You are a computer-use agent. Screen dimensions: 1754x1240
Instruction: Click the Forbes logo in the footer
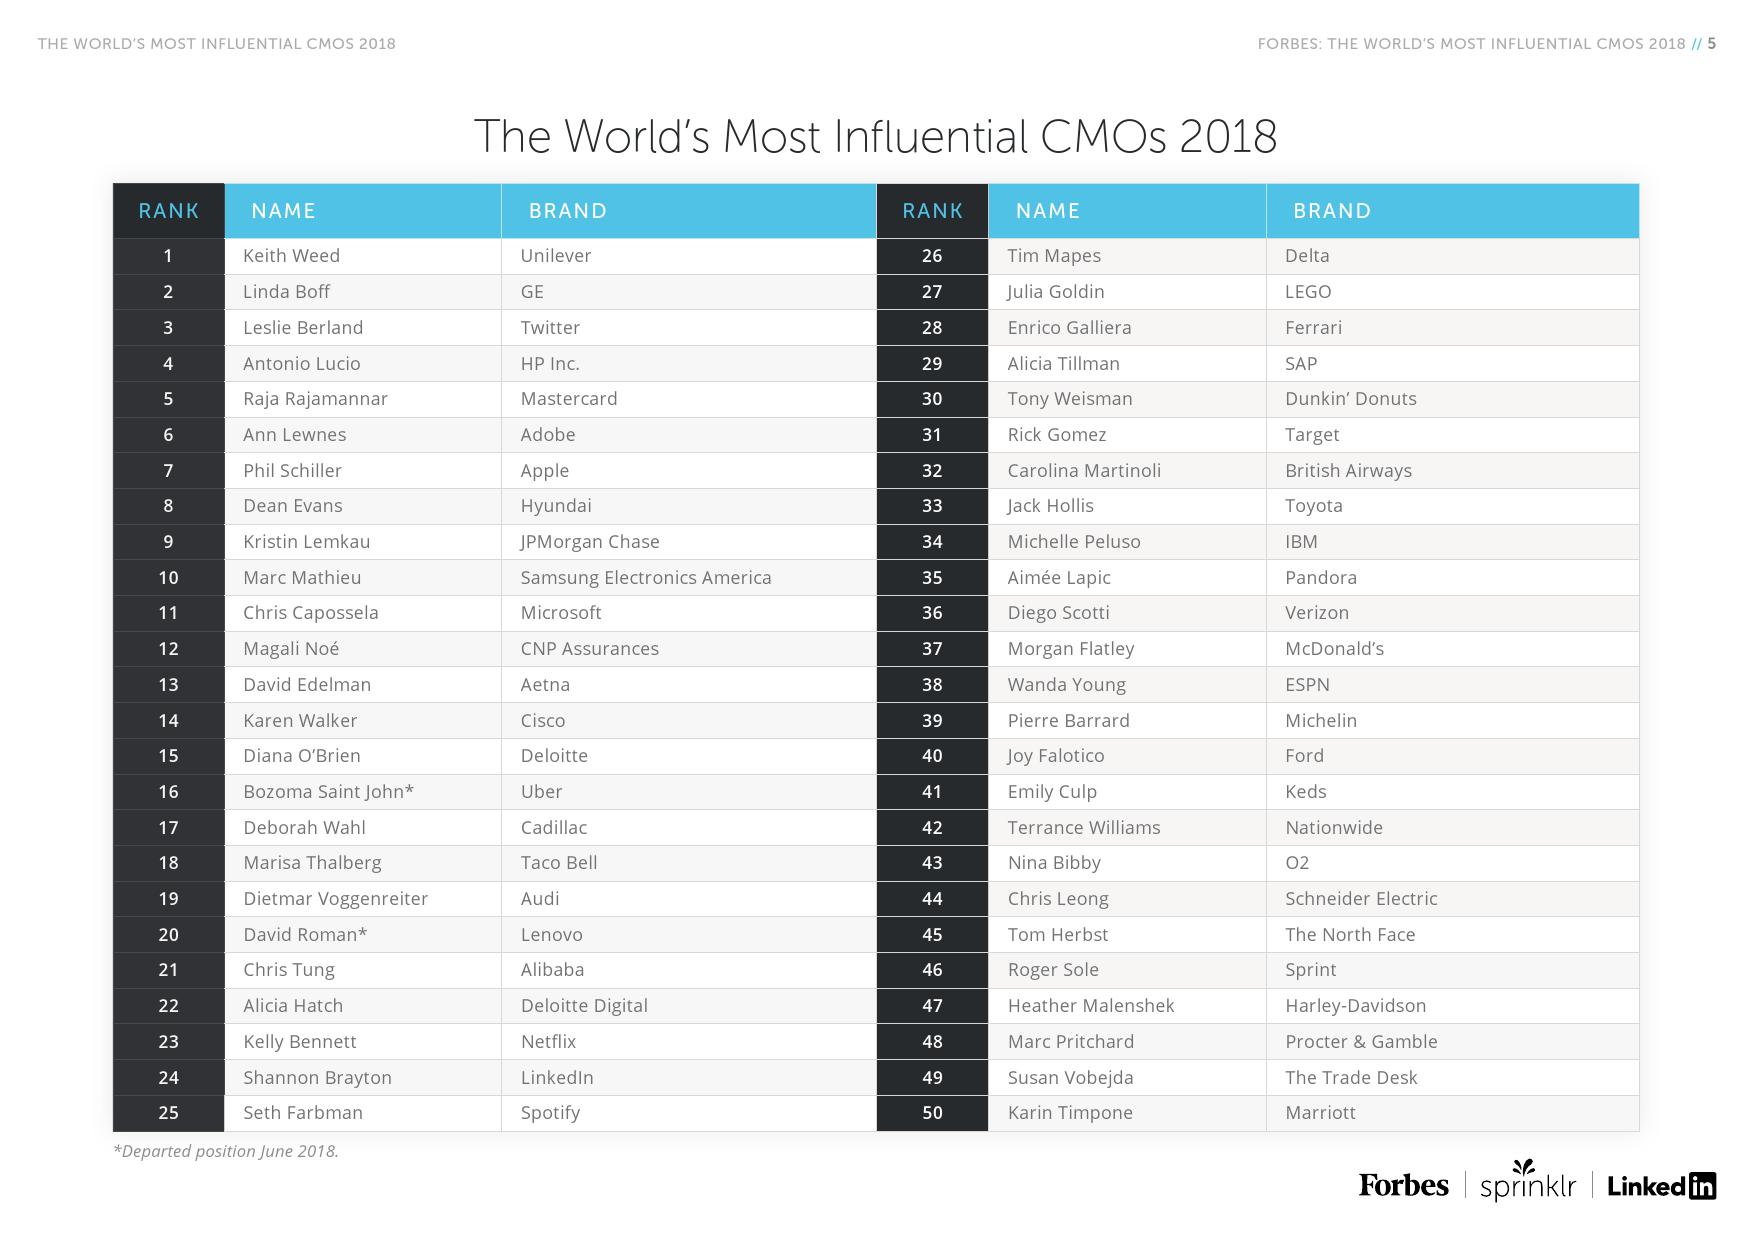(x=1403, y=1186)
